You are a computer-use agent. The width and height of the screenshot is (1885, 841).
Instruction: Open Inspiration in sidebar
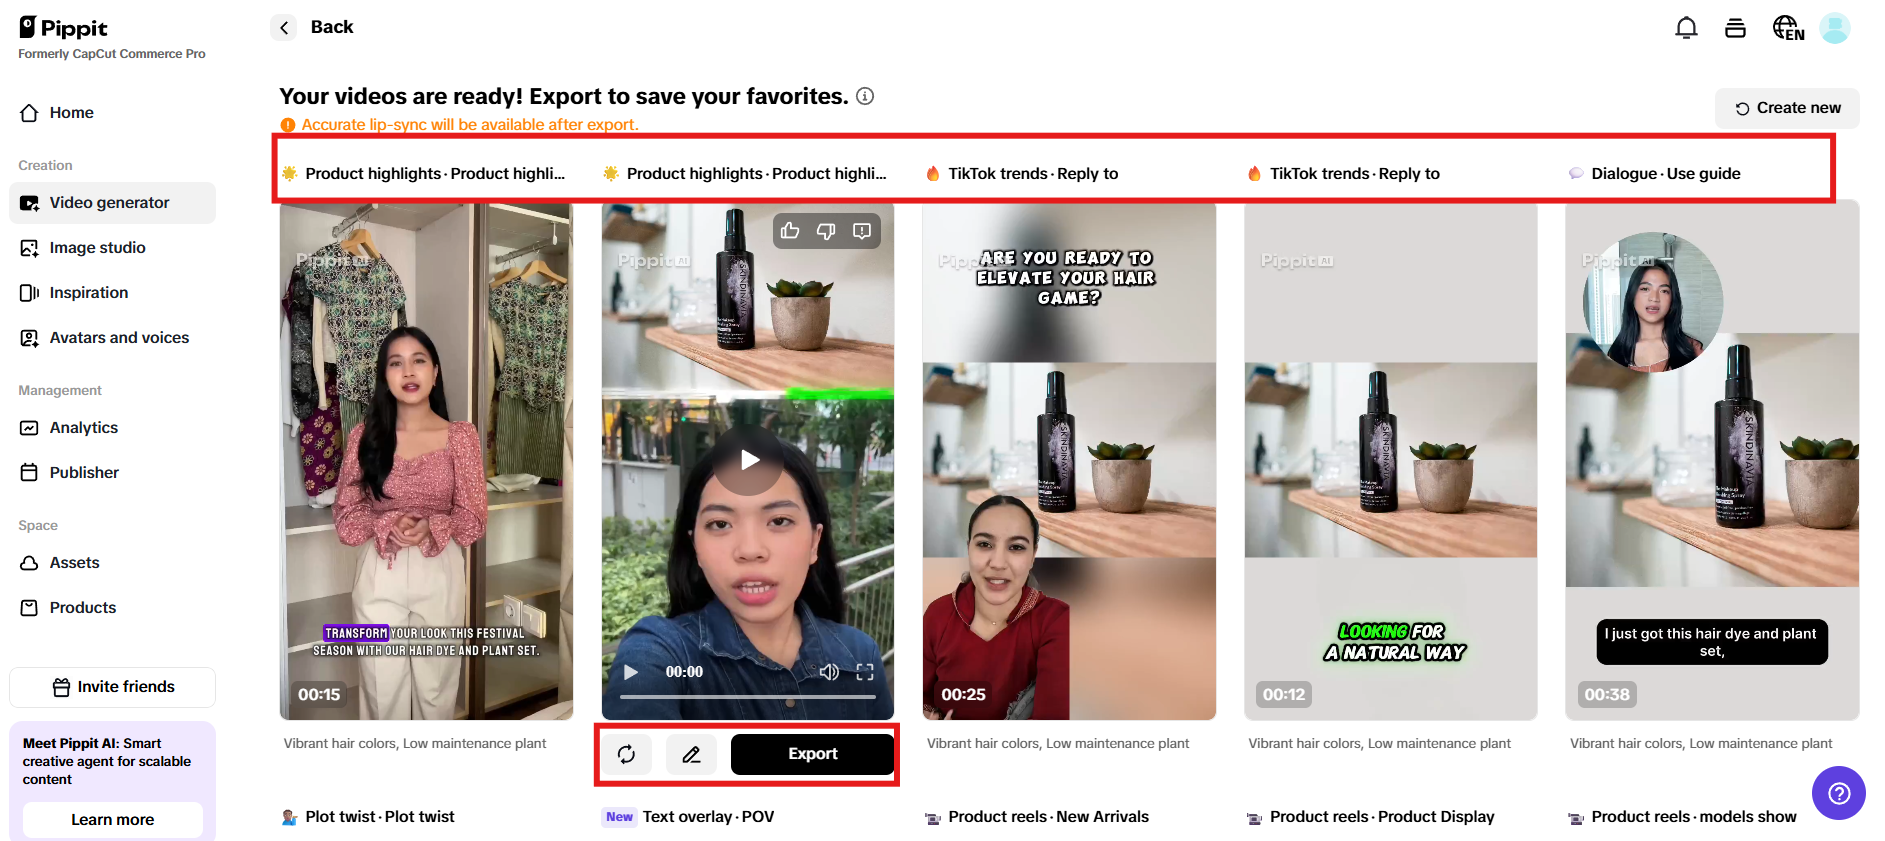(x=112, y=293)
